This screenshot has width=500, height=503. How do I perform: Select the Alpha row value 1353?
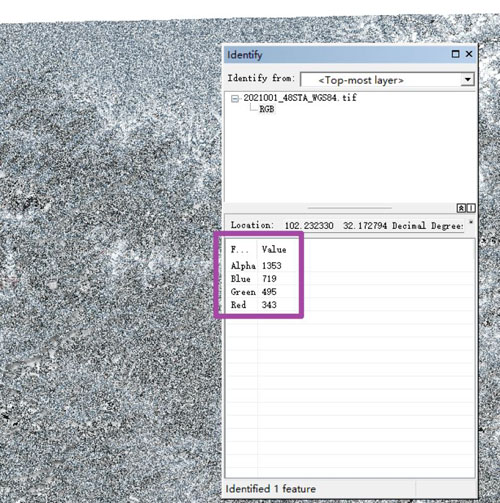tap(272, 266)
